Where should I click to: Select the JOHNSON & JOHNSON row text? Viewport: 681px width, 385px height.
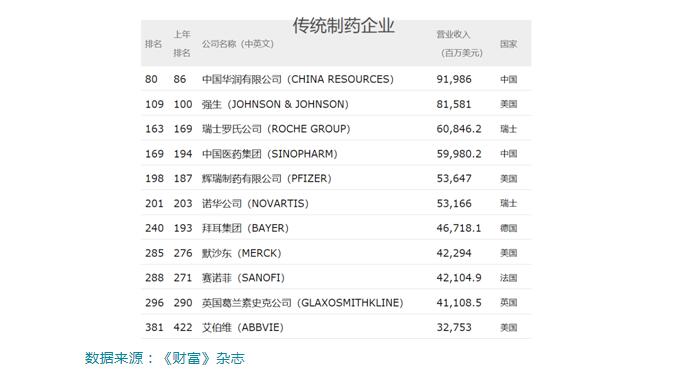coord(275,104)
